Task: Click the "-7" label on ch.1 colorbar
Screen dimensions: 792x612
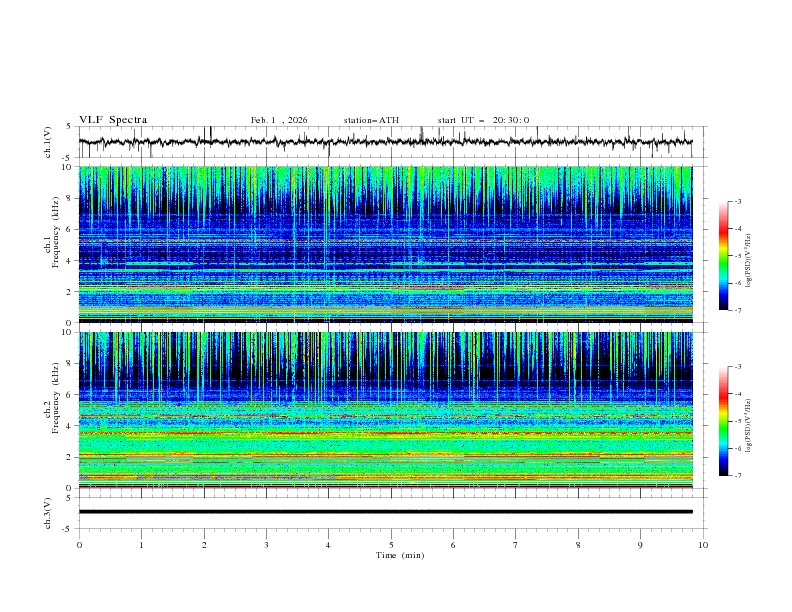Action: pyautogui.click(x=737, y=310)
